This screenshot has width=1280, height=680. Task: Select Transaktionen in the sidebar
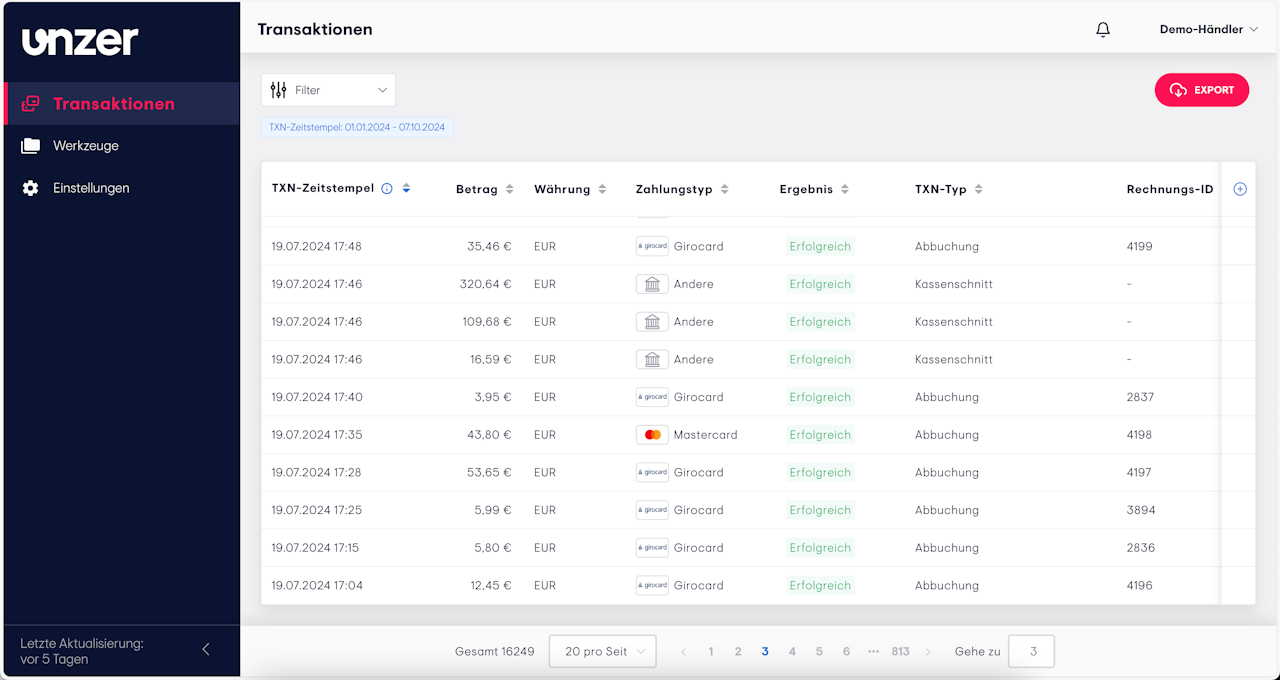click(x=113, y=104)
